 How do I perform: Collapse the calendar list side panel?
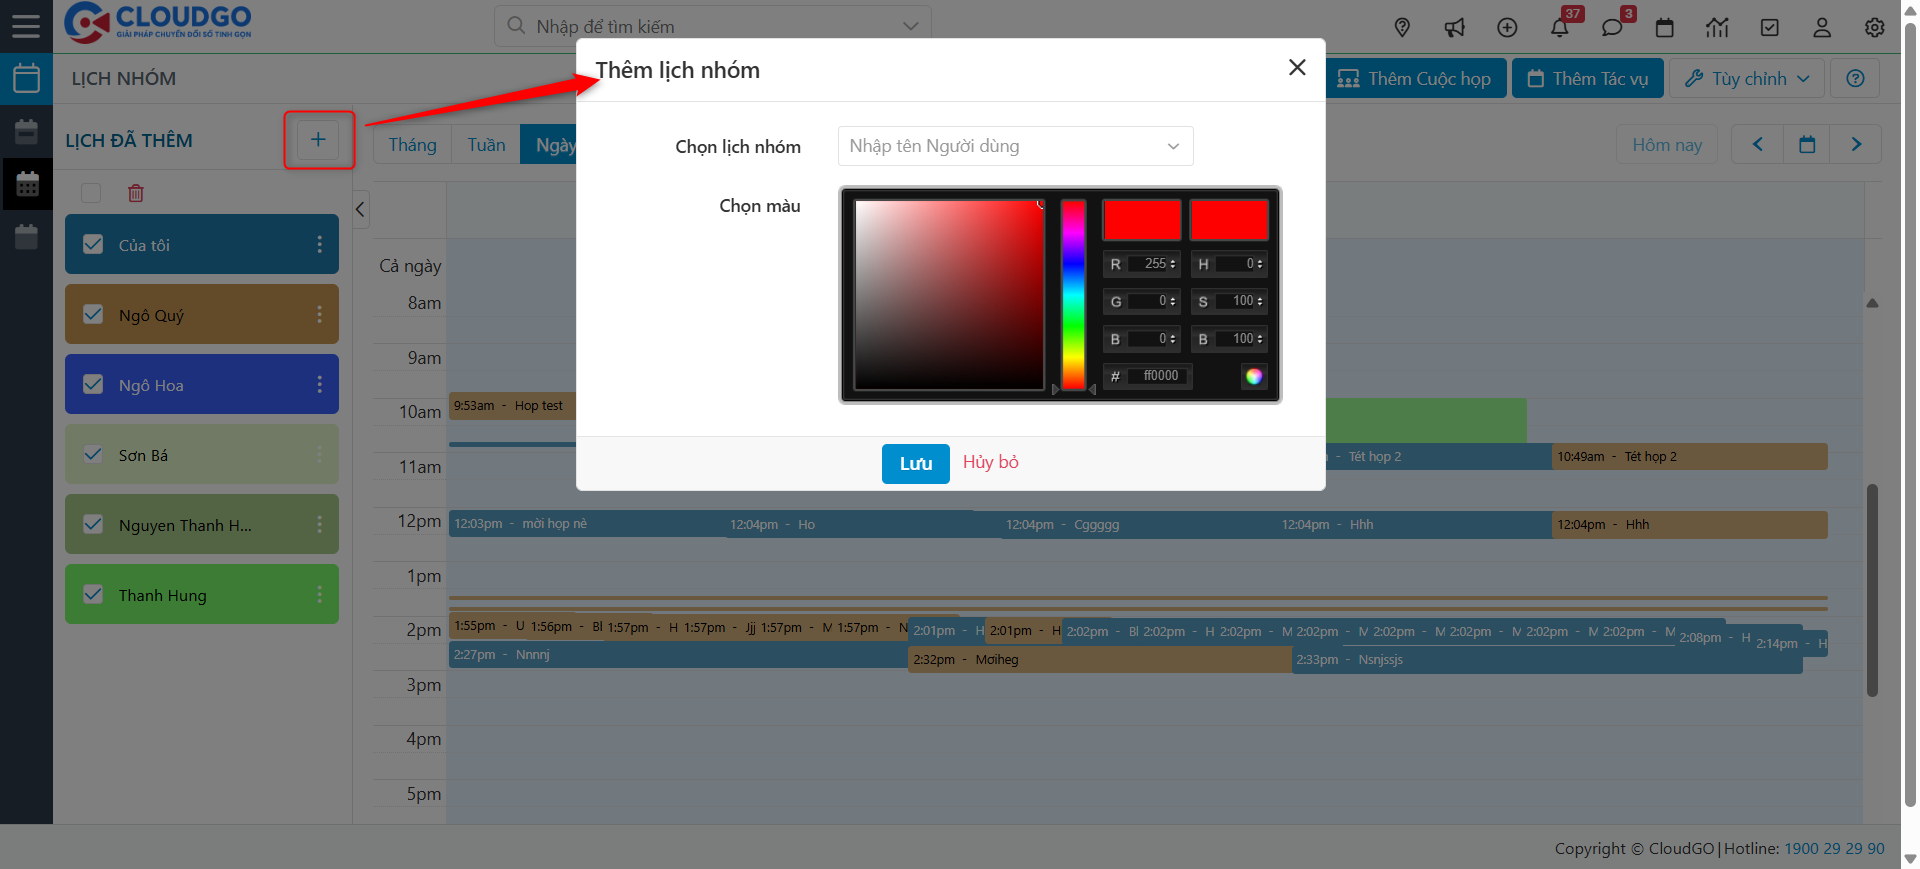(x=361, y=210)
